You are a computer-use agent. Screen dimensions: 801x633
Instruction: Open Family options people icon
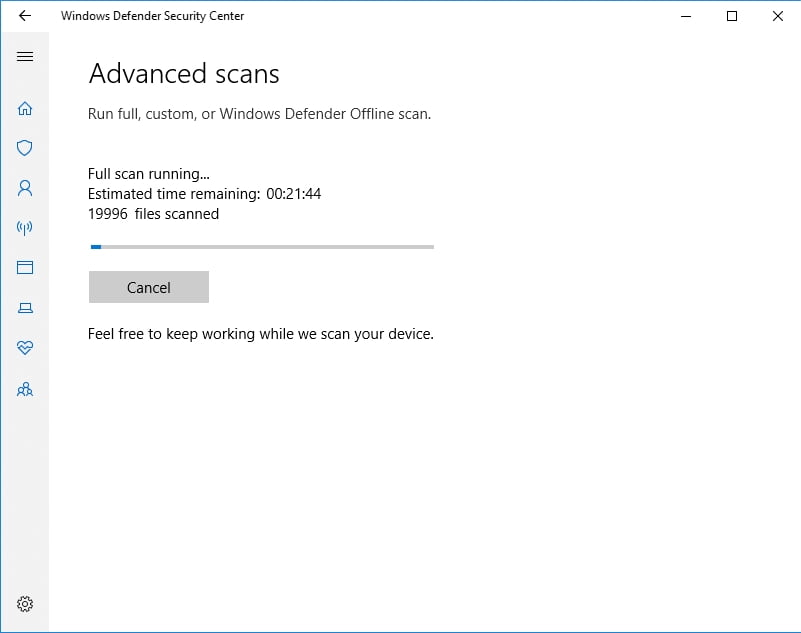point(25,389)
